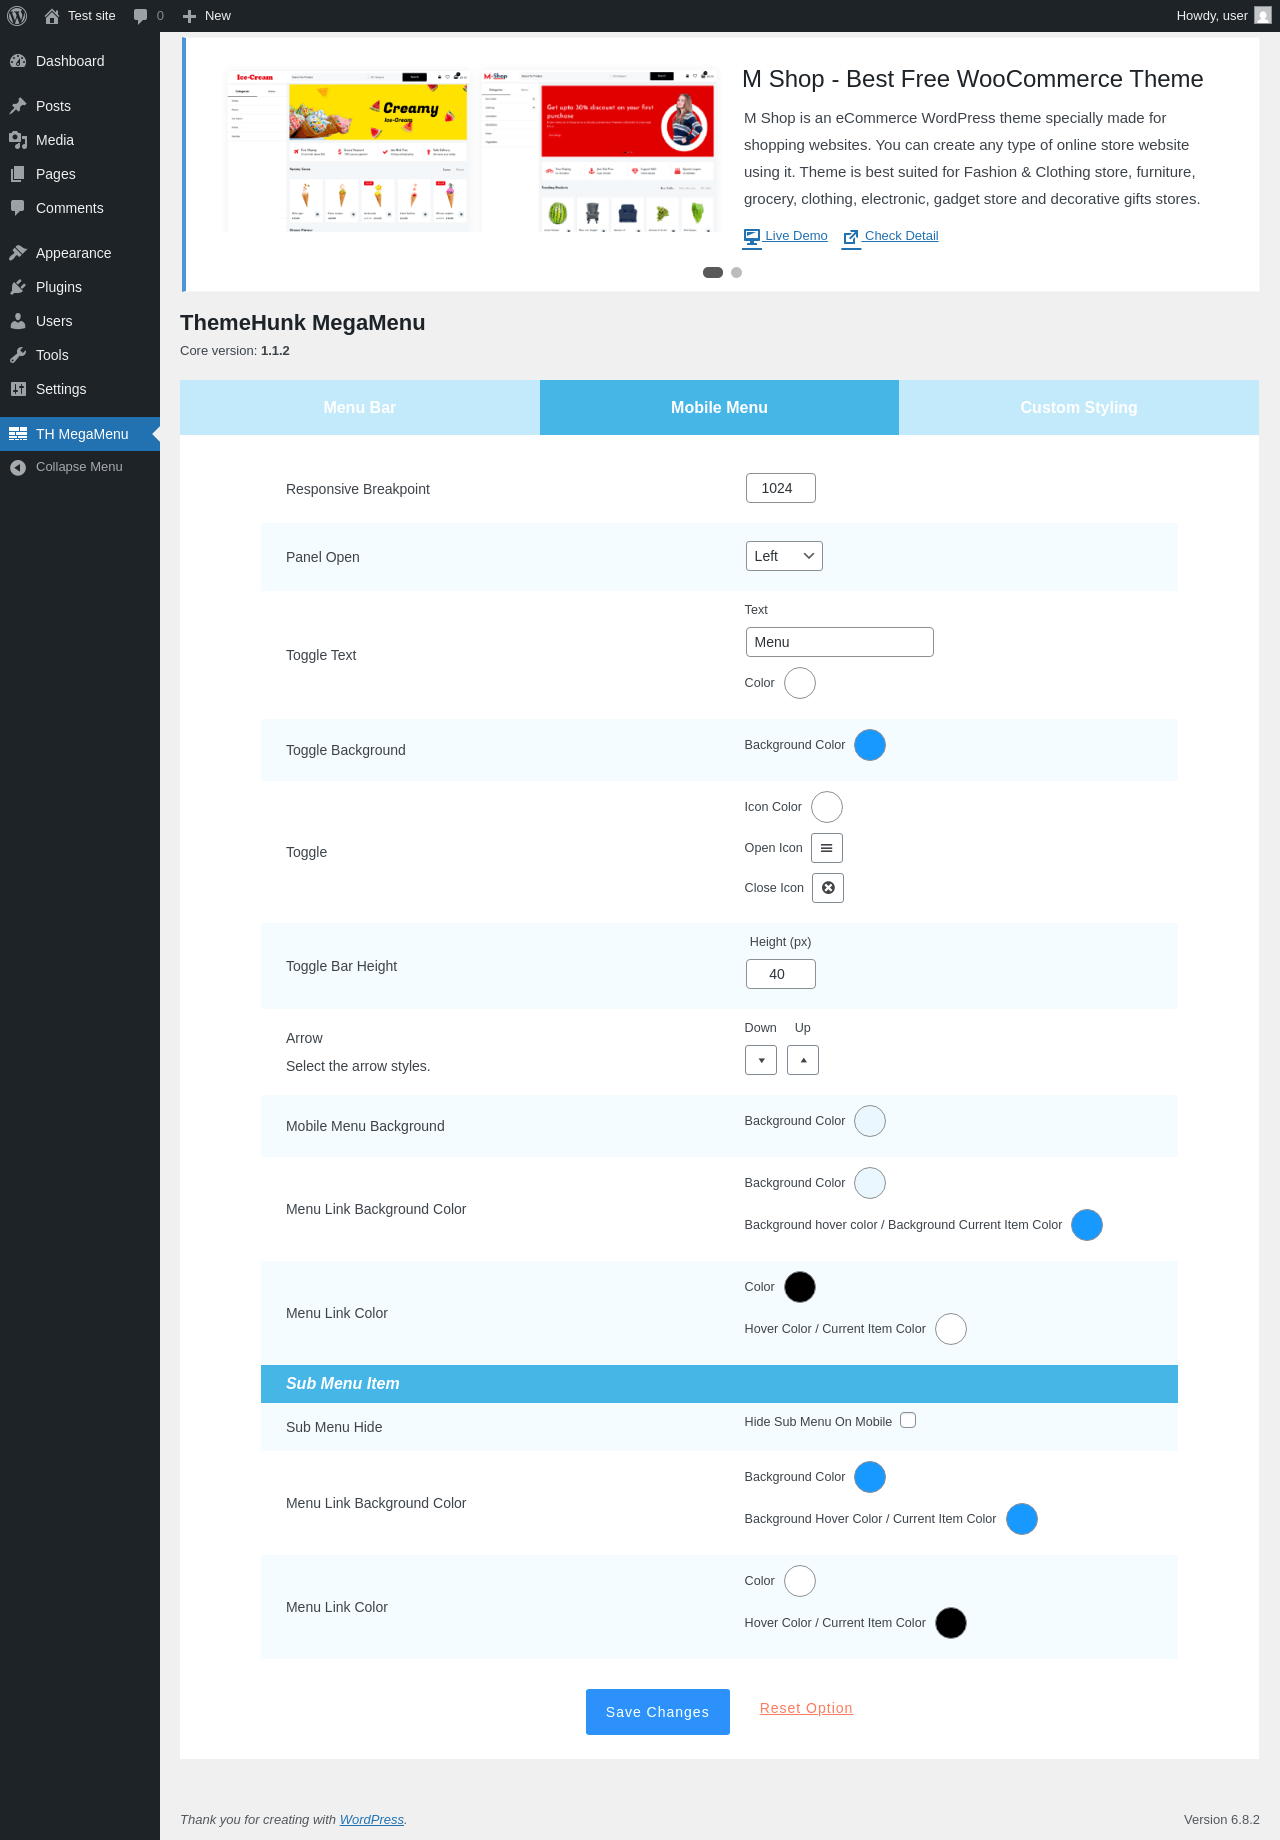Open the Panel Open dropdown
Image resolution: width=1280 pixels, height=1840 pixels.
[784, 556]
